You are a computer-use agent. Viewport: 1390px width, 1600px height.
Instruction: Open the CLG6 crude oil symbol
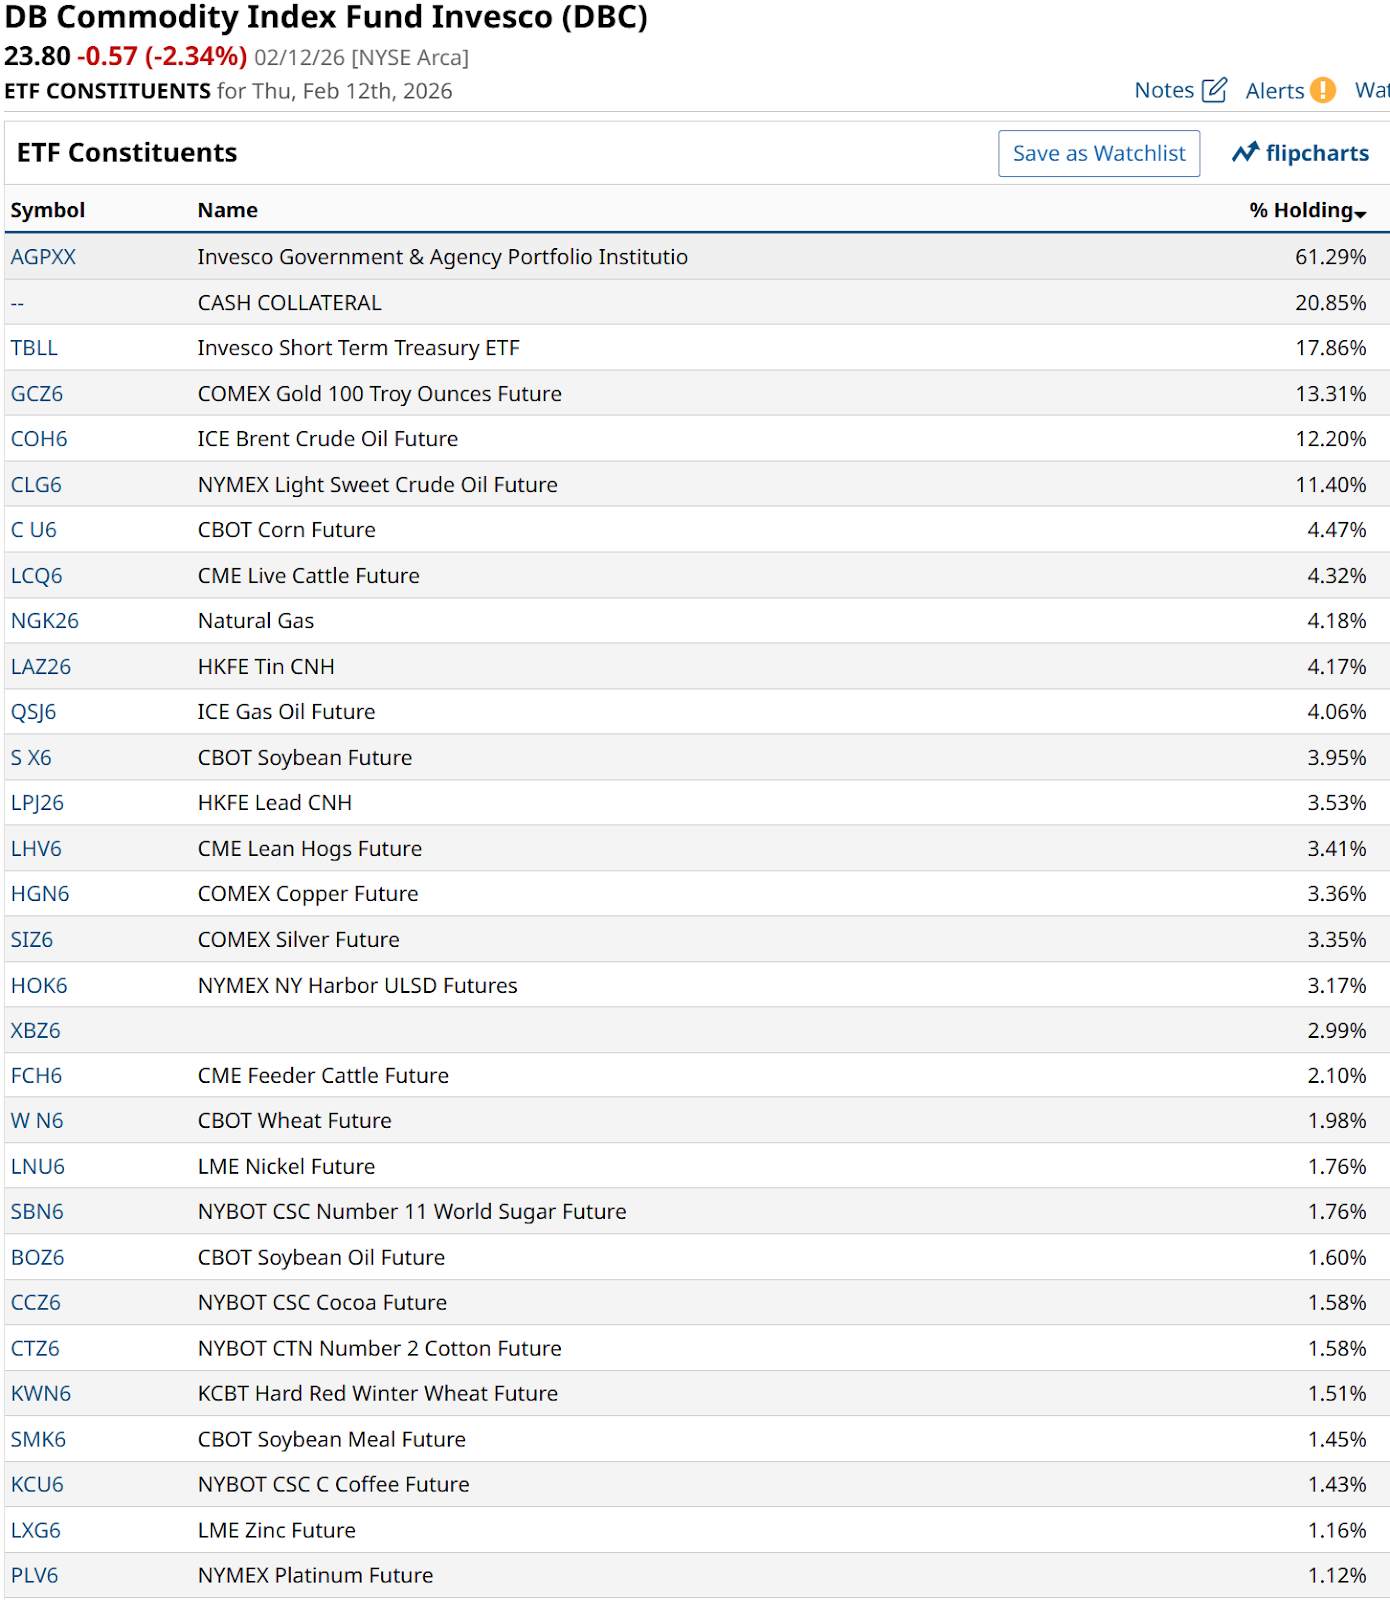[36, 485]
